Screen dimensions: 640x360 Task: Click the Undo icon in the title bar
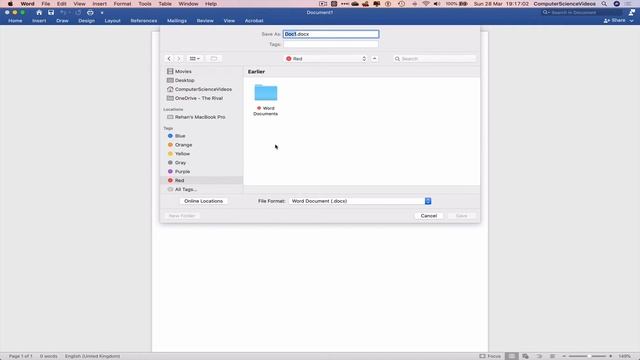pyautogui.click(x=64, y=13)
